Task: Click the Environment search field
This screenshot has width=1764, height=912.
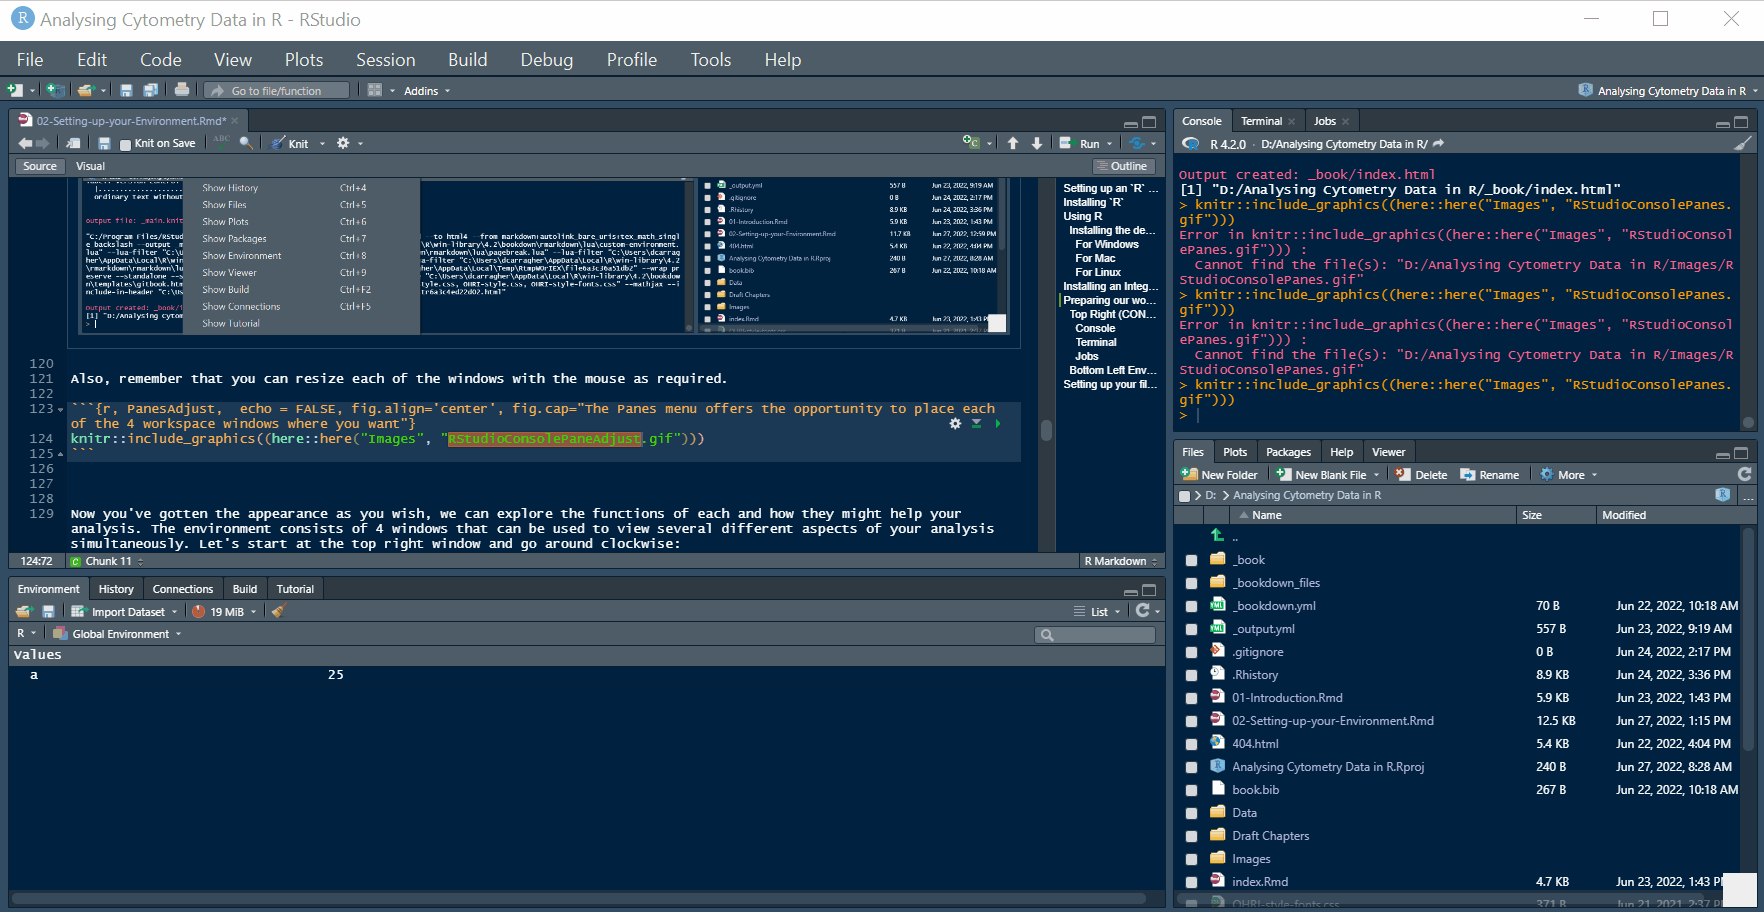Action: pos(1095,634)
